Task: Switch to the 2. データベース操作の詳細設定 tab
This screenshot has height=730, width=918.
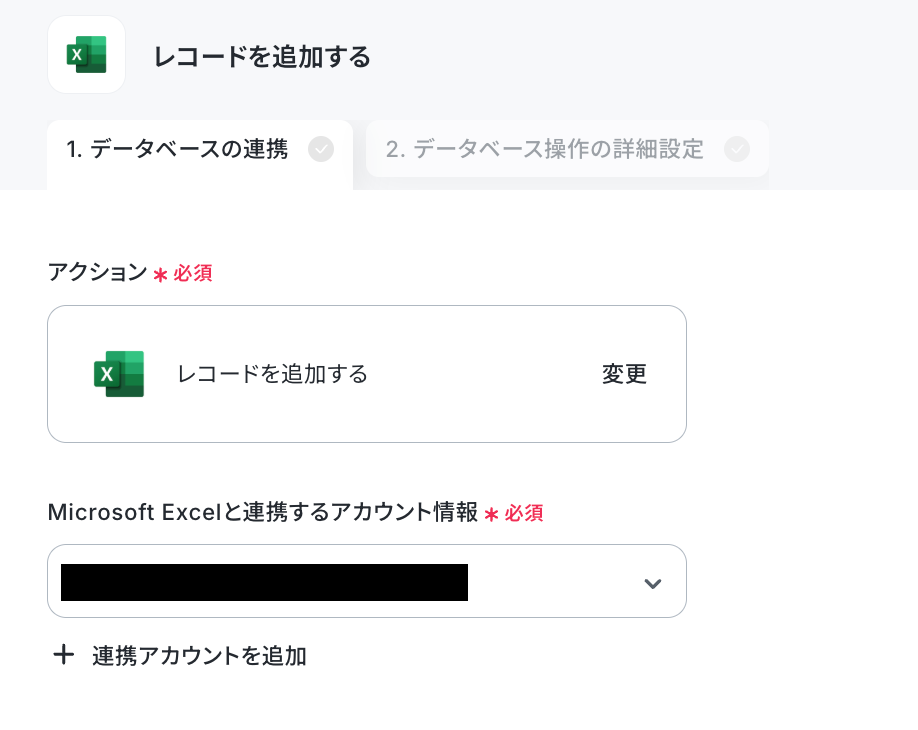Action: click(x=567, y=149)
